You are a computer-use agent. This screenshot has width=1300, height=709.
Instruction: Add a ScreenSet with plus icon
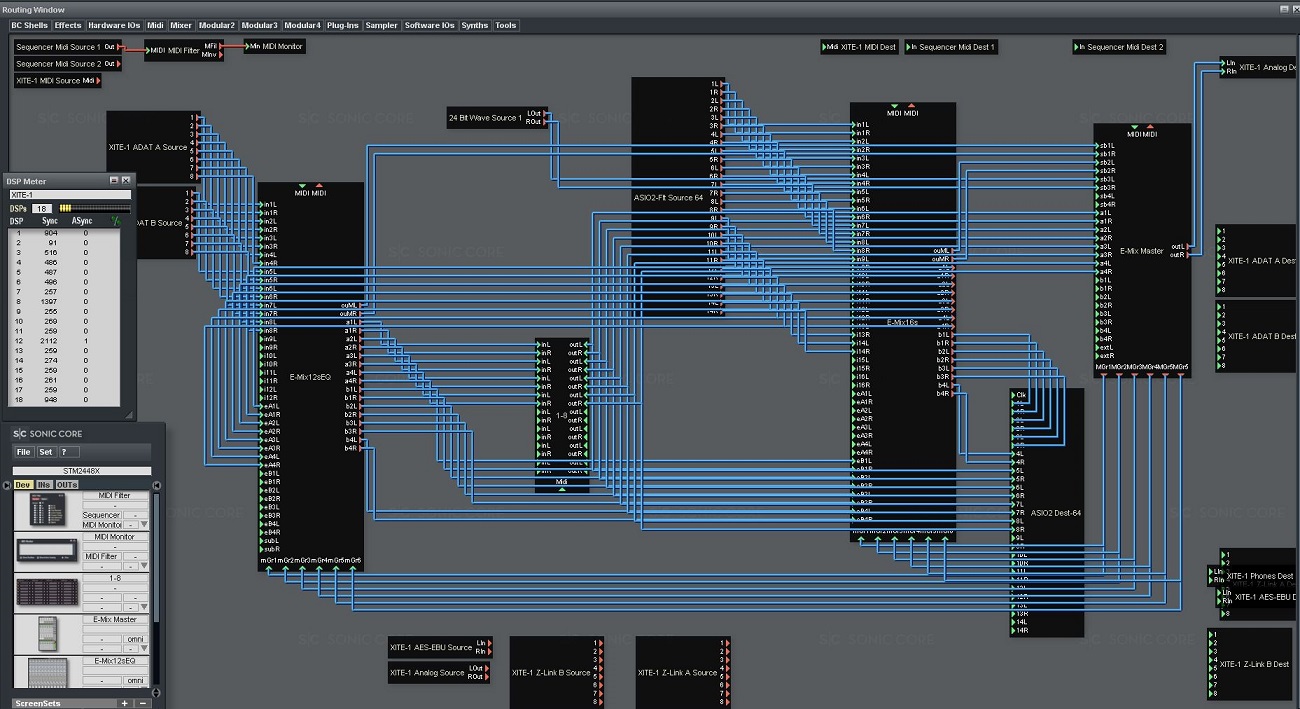pyautogui.click(x=125, y=703)
